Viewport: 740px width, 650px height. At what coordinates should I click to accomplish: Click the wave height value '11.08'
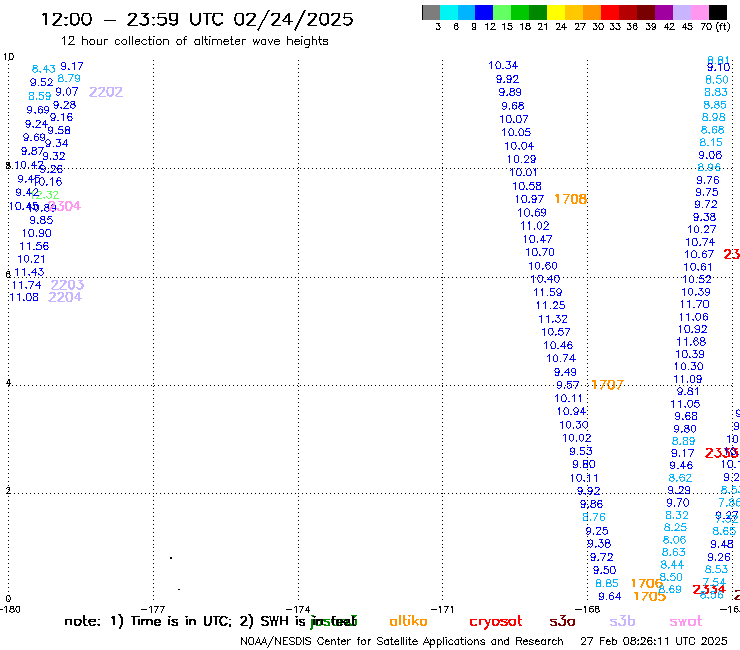point(24,297)
